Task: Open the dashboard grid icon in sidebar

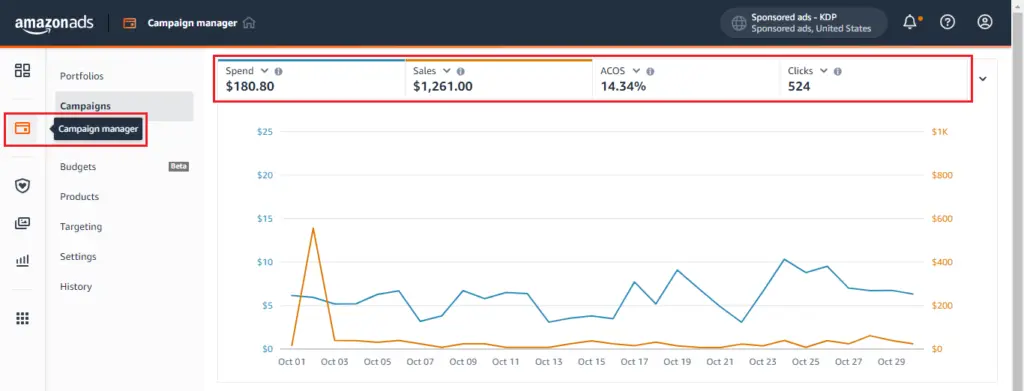Action: [x=23, y=70]
